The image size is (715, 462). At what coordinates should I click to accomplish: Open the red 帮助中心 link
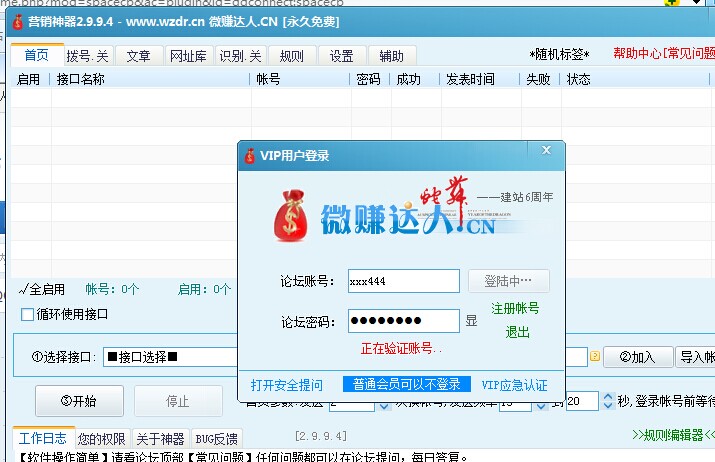click(x=664, y=53)
